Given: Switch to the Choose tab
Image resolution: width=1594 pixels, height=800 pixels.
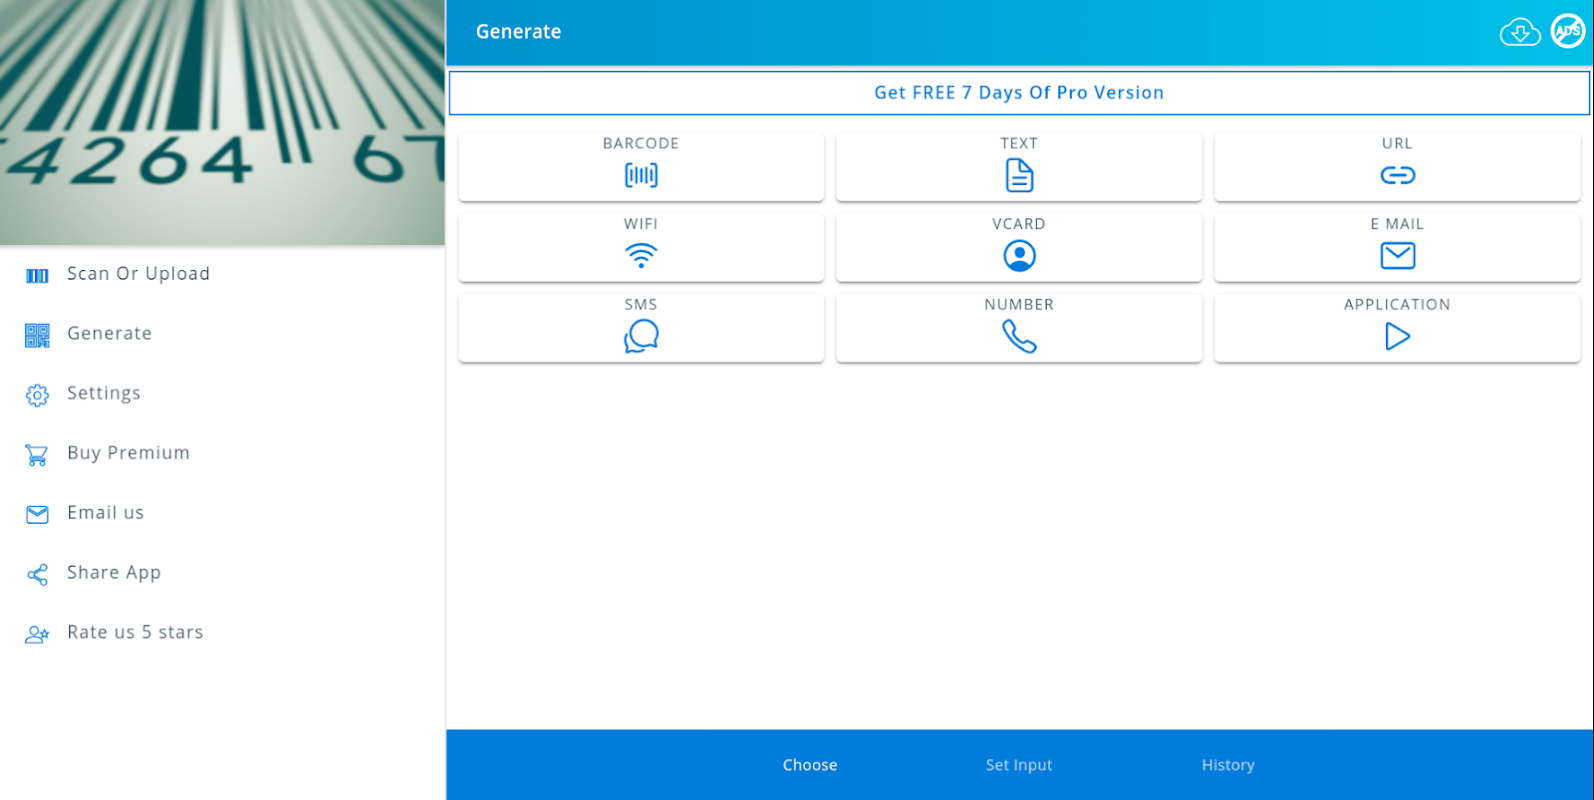Looking at the screenshot, I should [x=810, y=765].
